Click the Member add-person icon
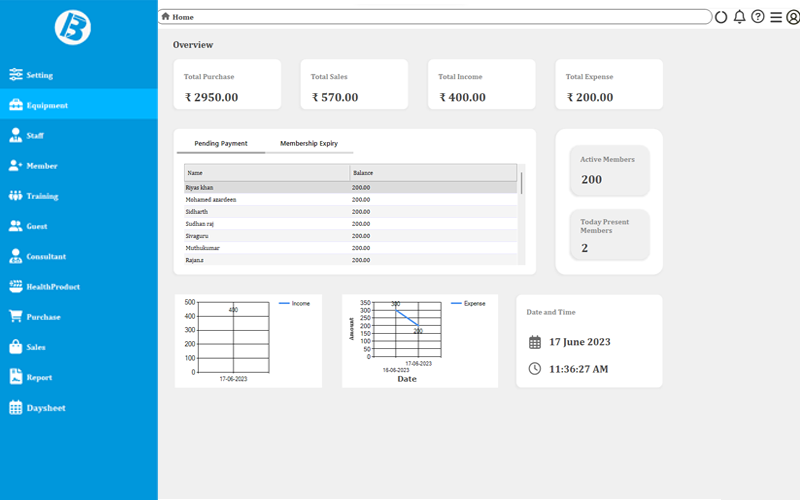 click(15, 165)
